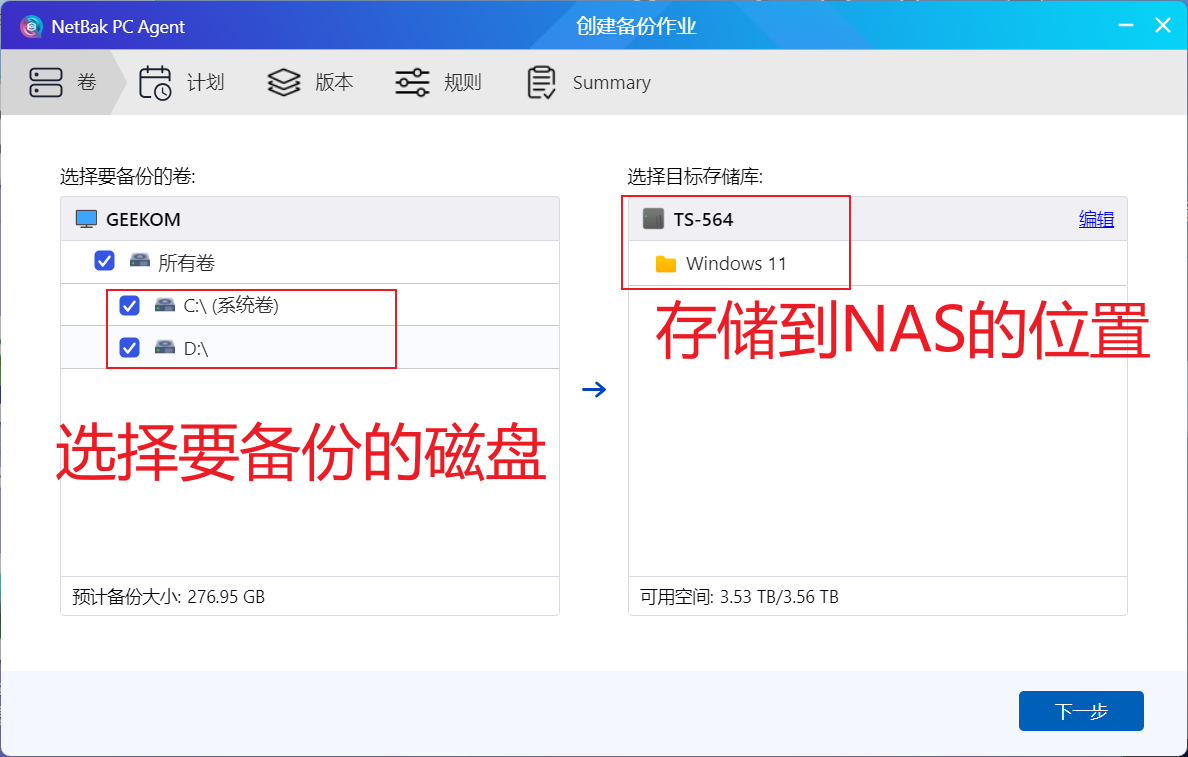Click the GEEKOM computer monitor icon
Screen dimensions: 1188x757
click(86, 218)
